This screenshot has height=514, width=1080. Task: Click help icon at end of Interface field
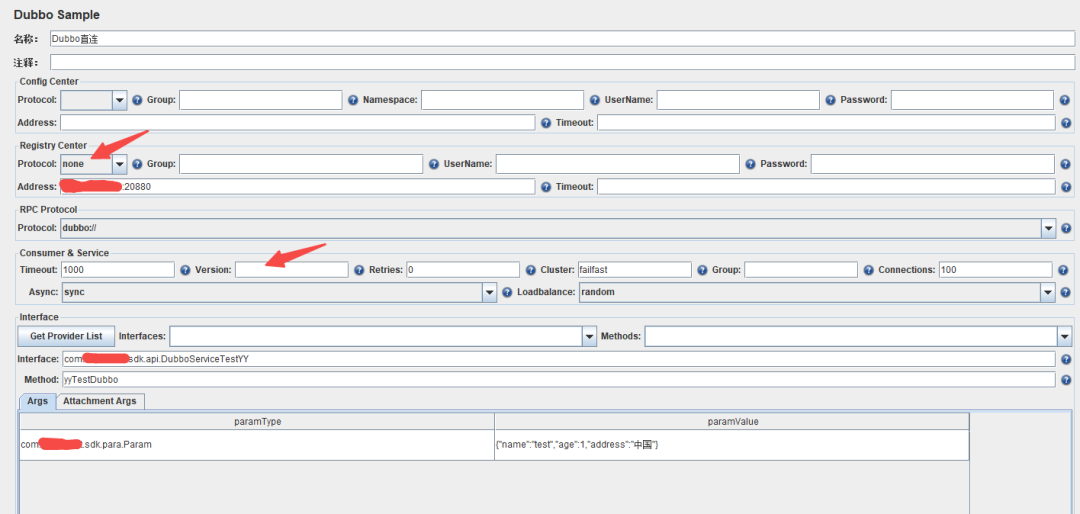[x=1066, y=359]
